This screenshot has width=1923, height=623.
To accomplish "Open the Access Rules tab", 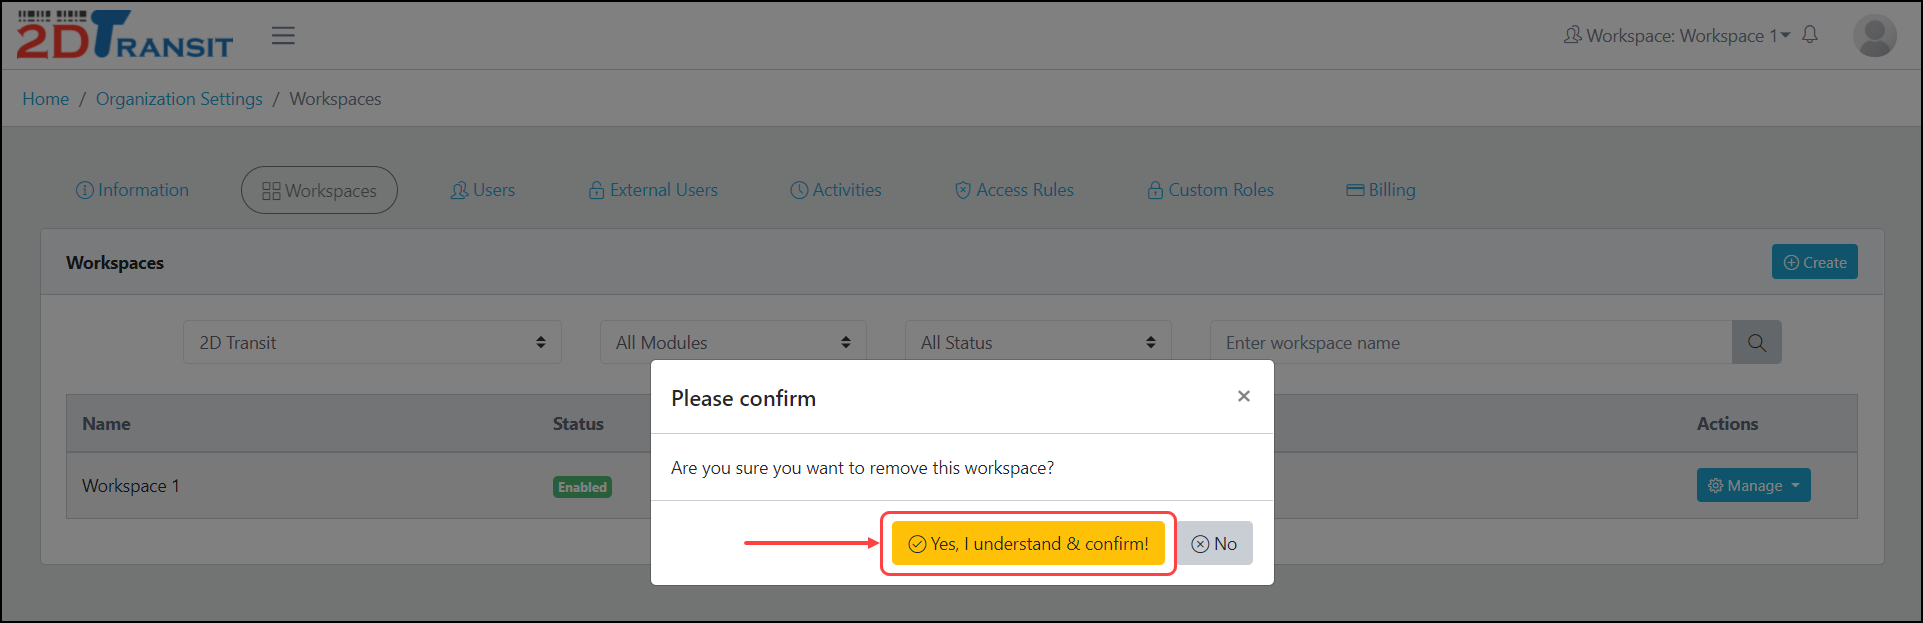I will click(x=1014, y=190).
